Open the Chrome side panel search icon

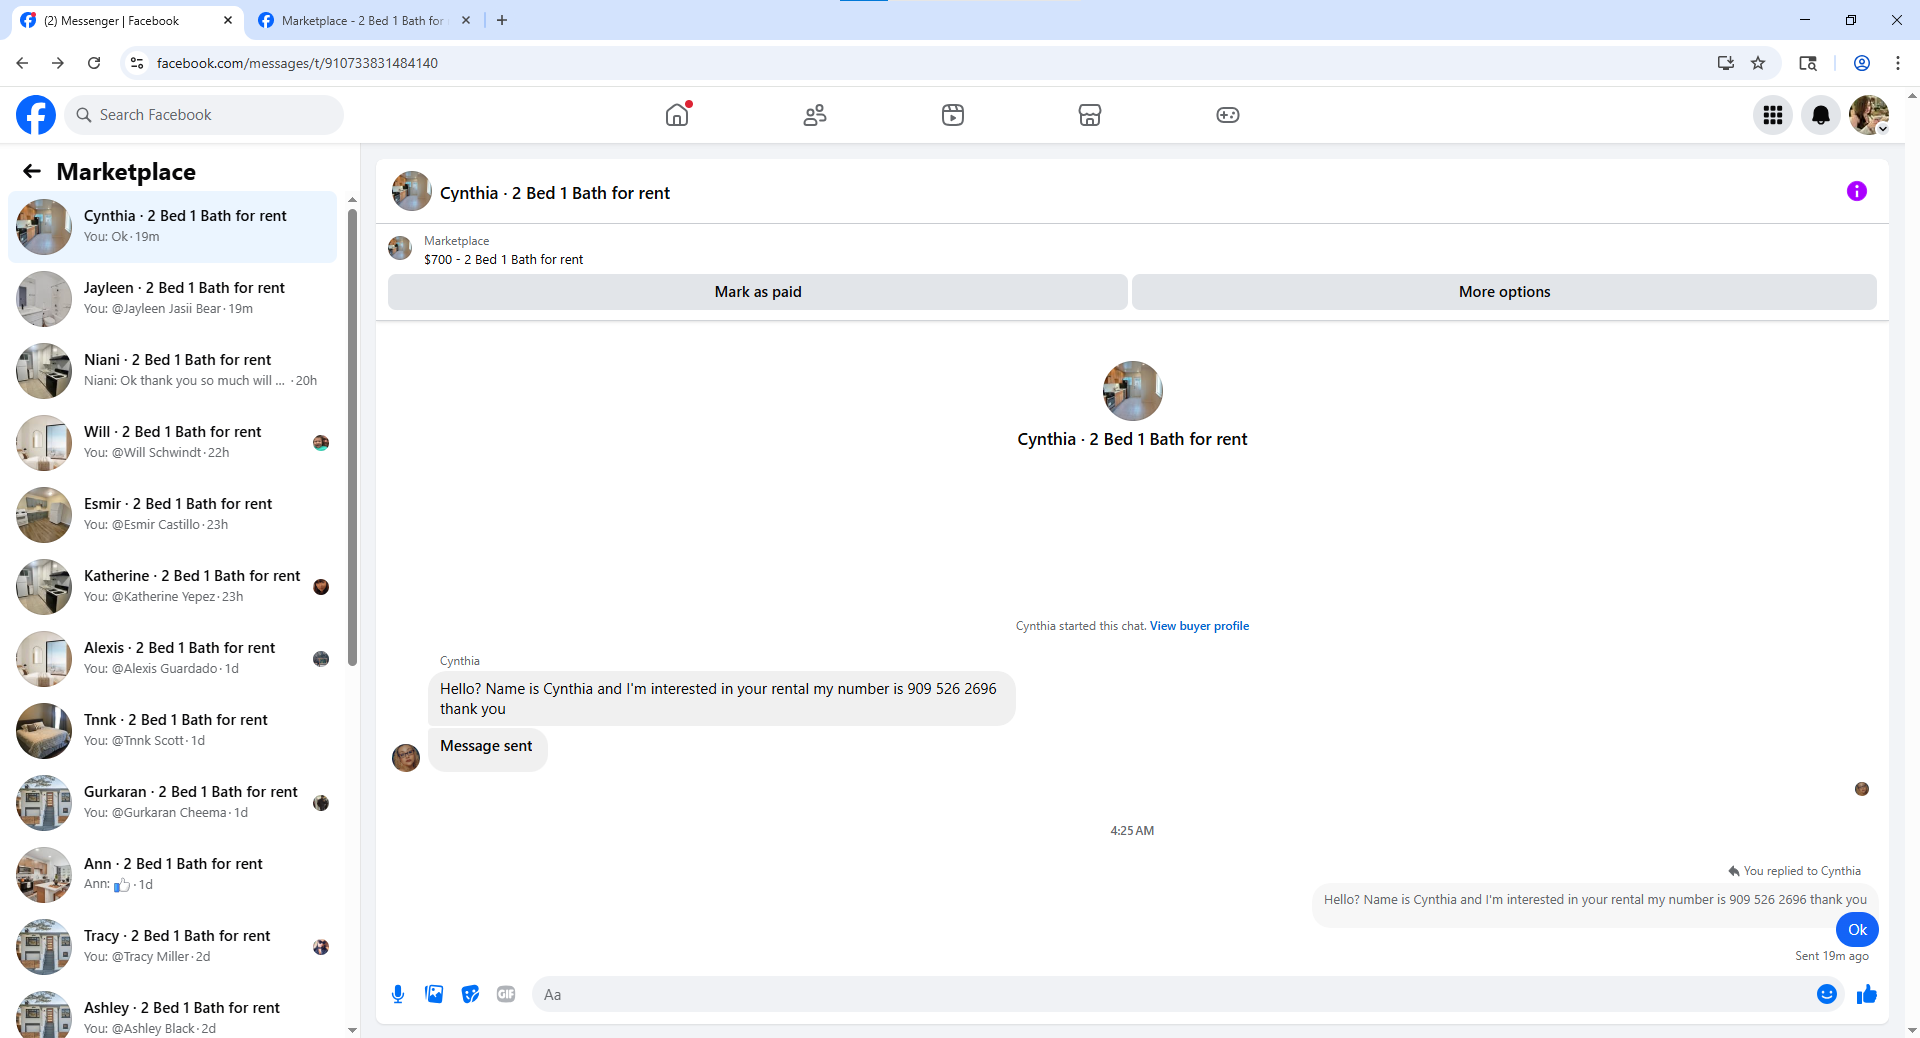[x=1808, y=63]
